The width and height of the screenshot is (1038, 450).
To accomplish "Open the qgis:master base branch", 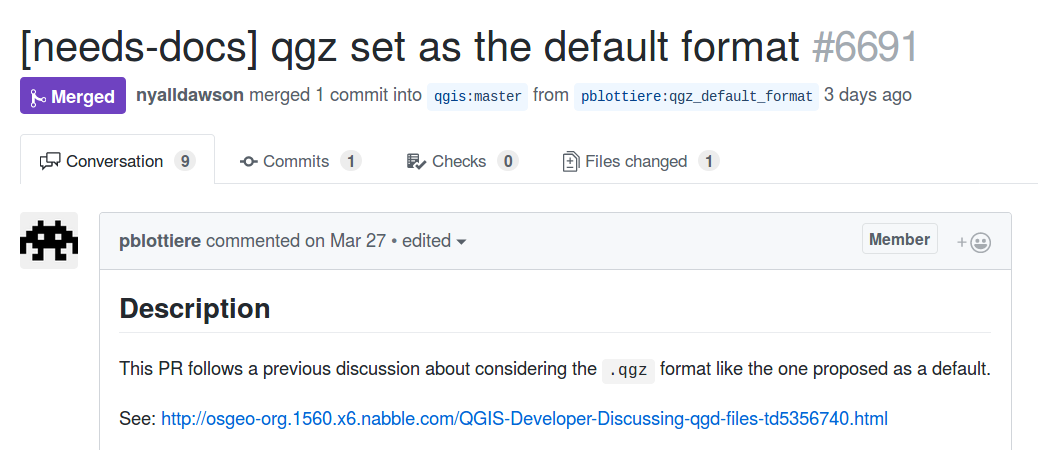I will [477, 97].
